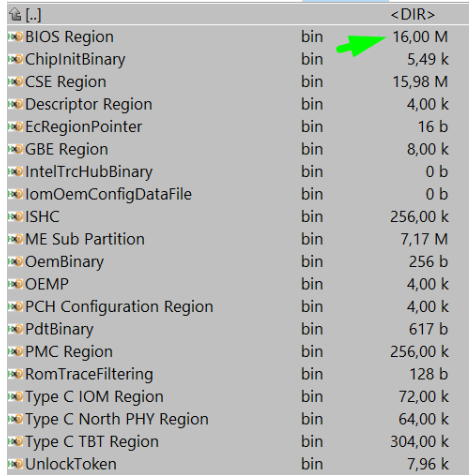Click the ChipInitBinary file icon
The width and height of the screenshot is (469, 475).
click(15, 59)
